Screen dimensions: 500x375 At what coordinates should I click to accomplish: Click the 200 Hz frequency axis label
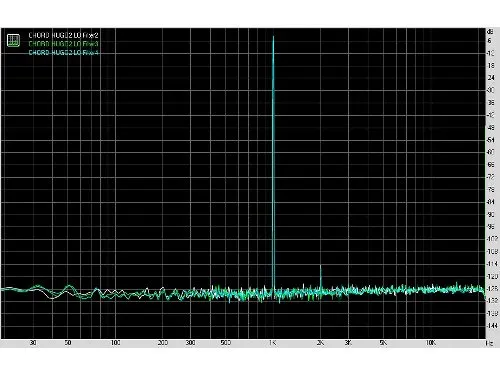click(x=163, y=343)
